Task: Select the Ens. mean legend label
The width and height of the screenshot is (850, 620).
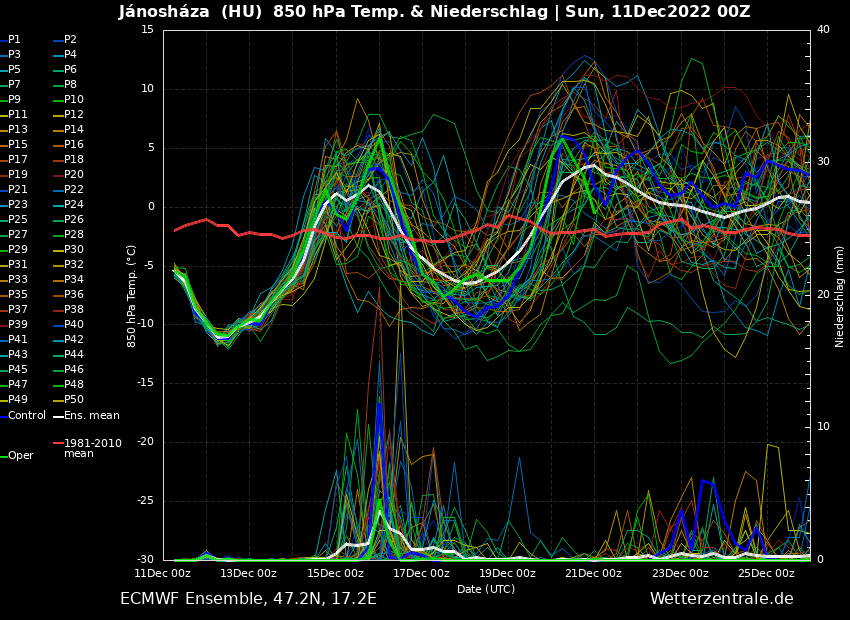Action: (x=91, y=415)
